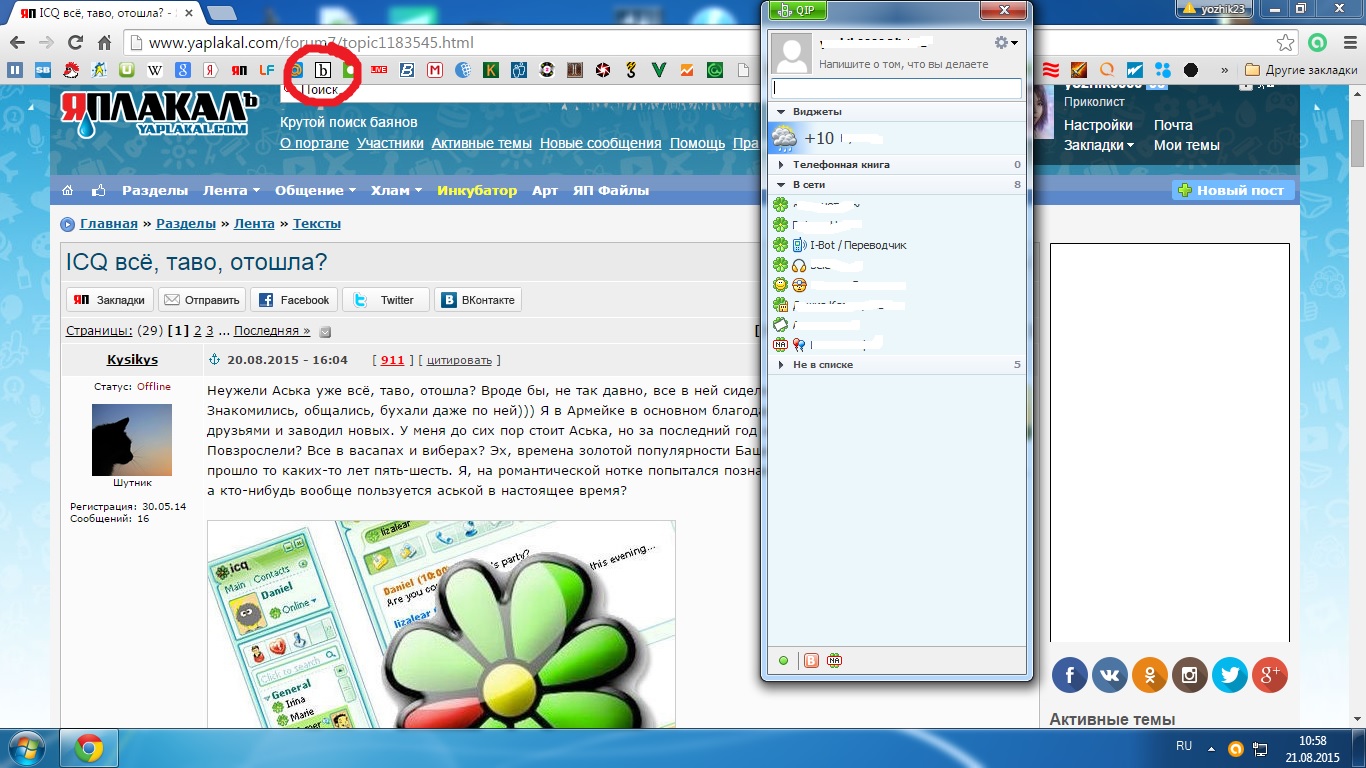Show hidden bookmarks with the » chevron
This screenshot has width=1366, height=768.
click(x=1226, y=70)
